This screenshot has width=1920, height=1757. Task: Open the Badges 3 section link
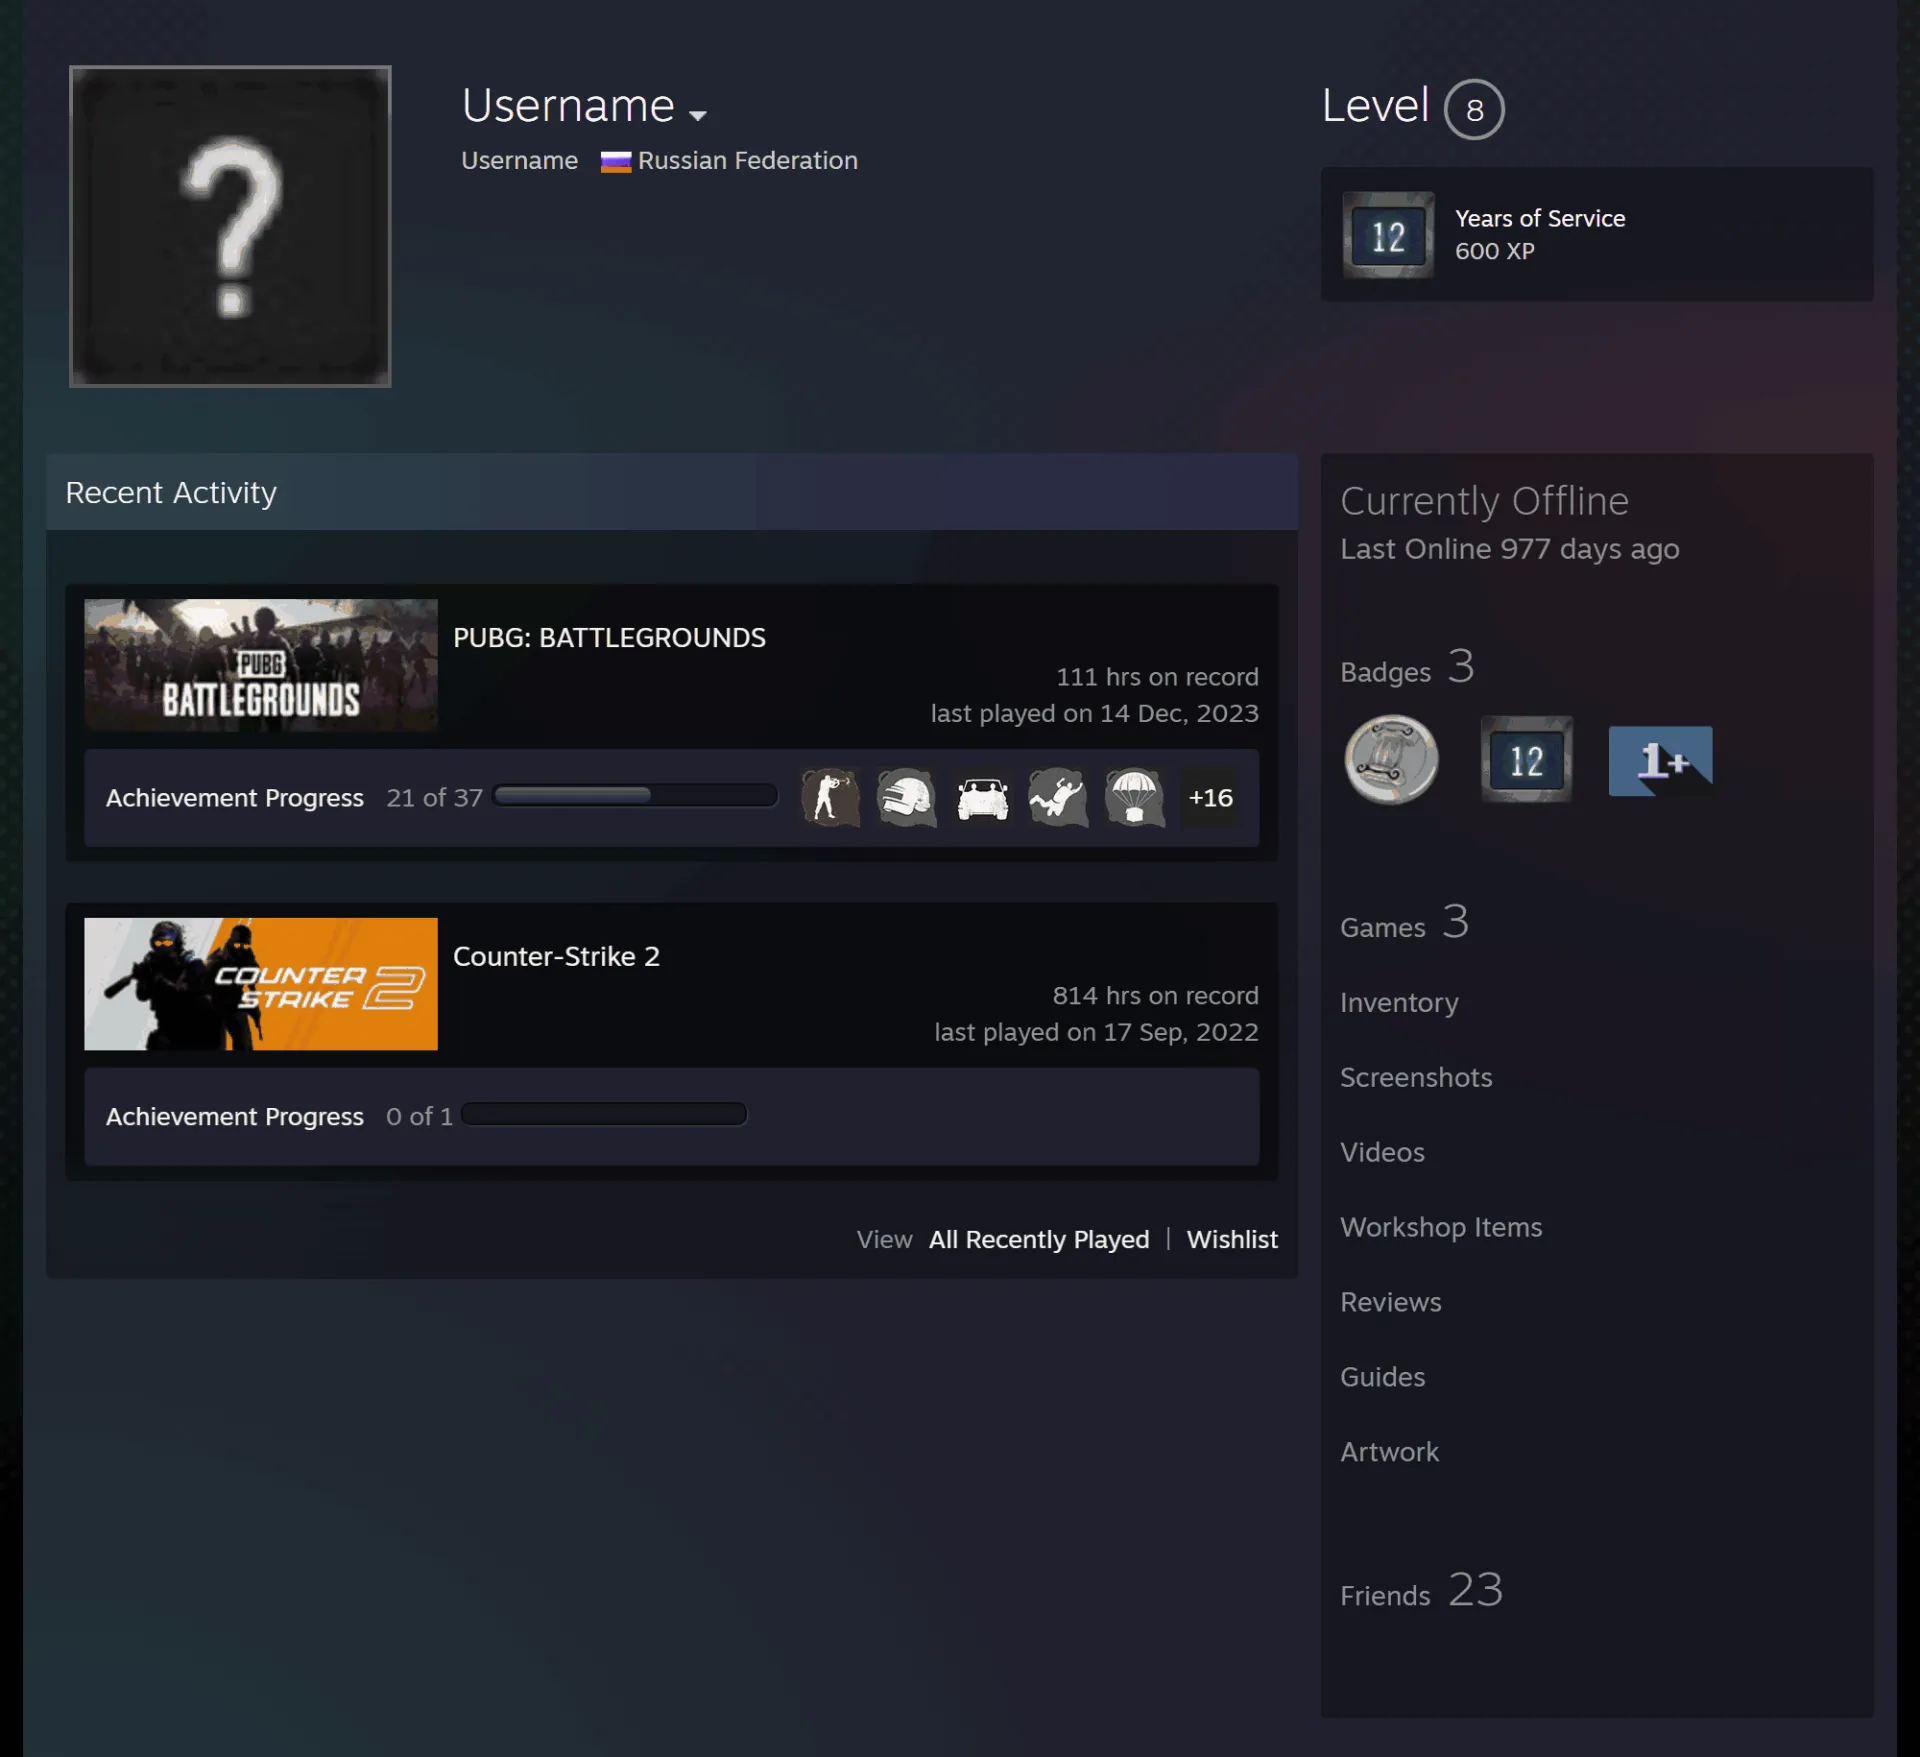tap(1407, 668)
